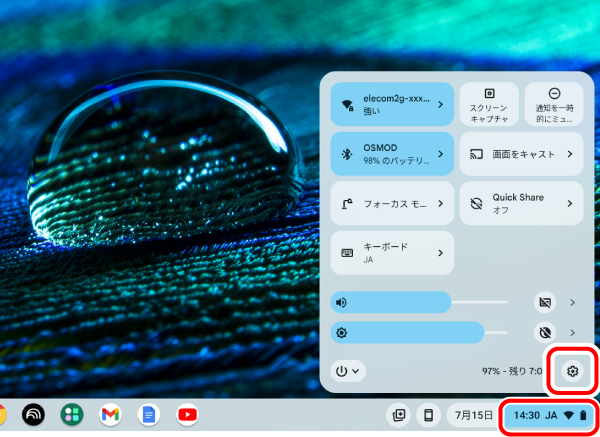The width and height of the screenshot is (600, 437).
Task: Click on the brightness slider
Action: coord(420,332)
